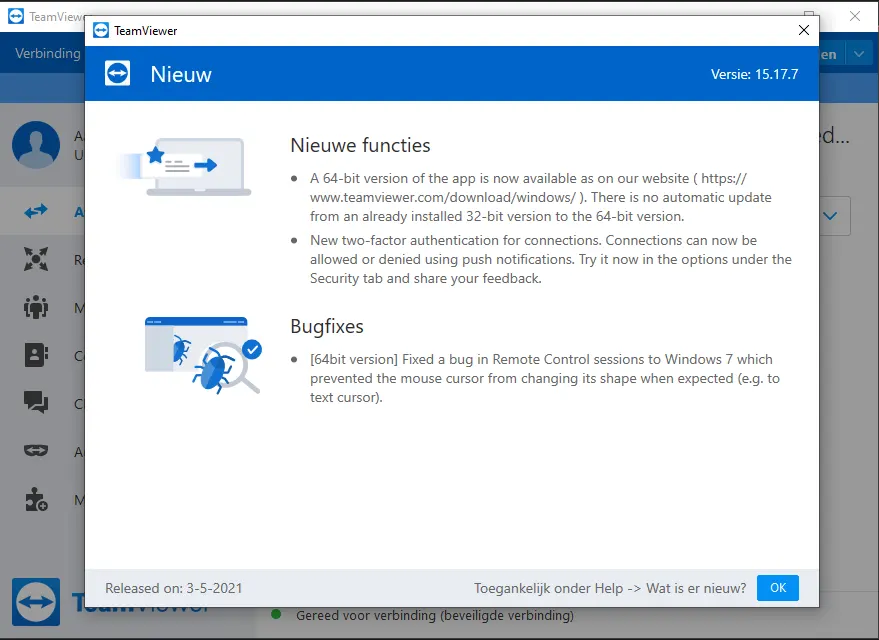Click the Bugfixes bug magnifier illustration
The height and width of the screenshot is (640, 879).
pos(203,355)
